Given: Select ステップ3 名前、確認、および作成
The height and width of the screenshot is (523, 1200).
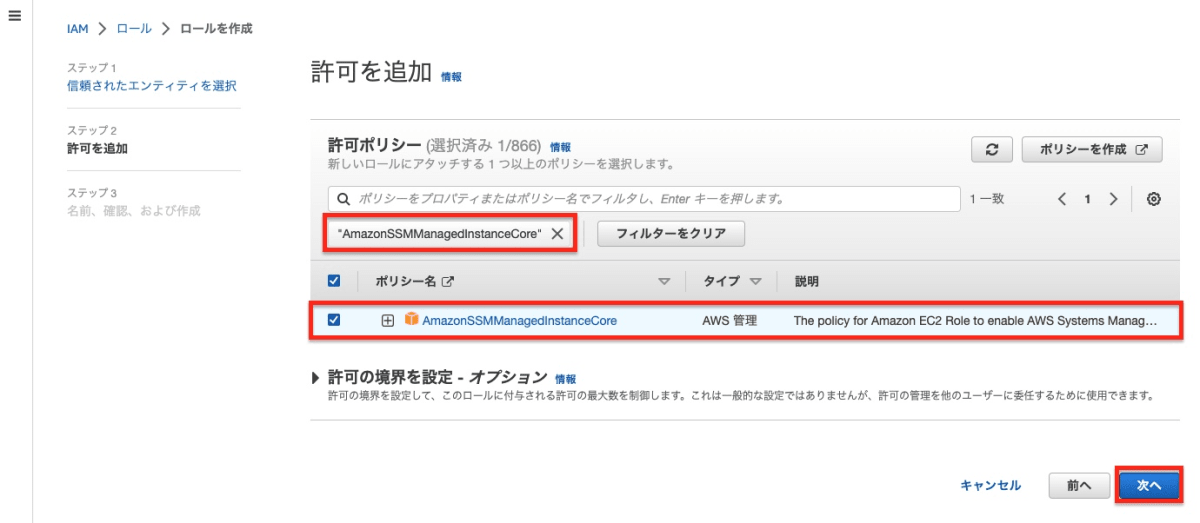Looking at the screenshot, I should (x=133, y=210).
